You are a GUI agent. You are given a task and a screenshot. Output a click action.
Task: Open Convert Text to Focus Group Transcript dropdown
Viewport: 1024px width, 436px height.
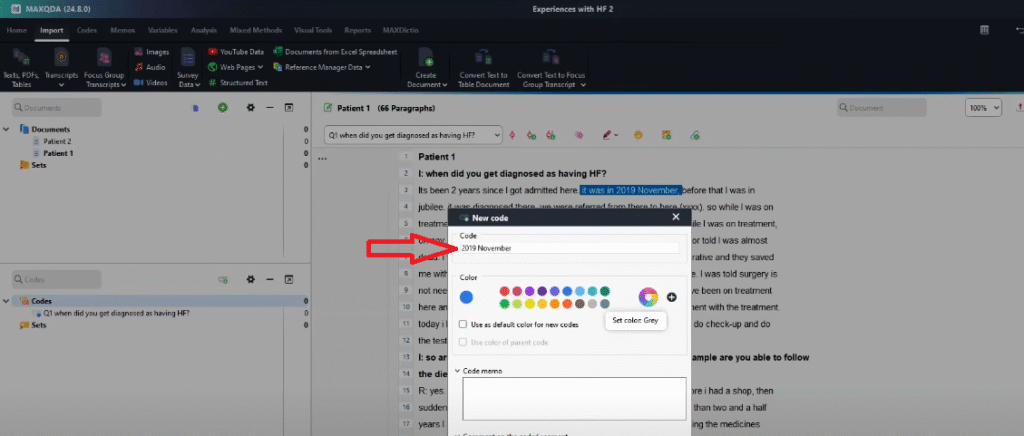583,85
